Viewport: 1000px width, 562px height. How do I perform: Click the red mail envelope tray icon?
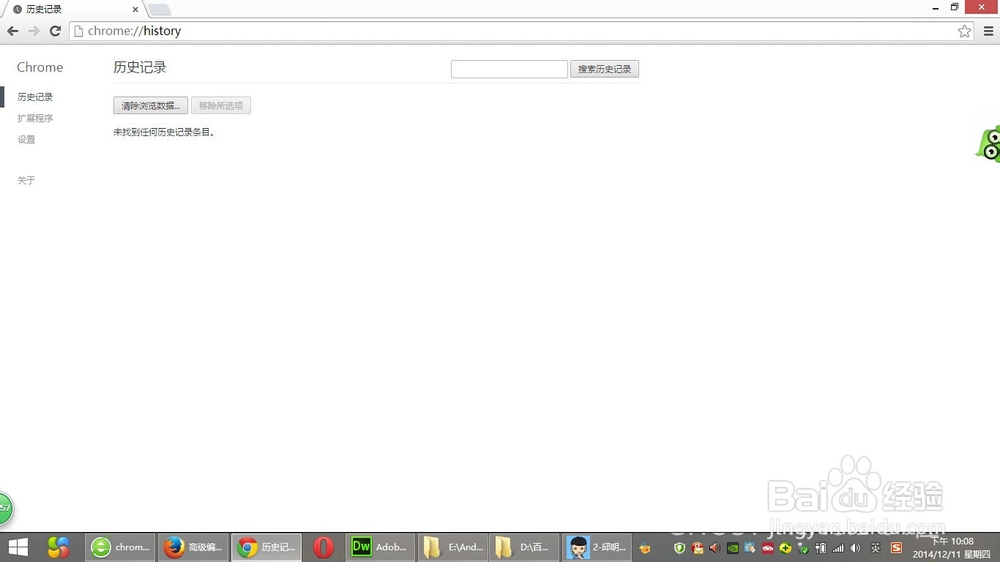coord(697,548)
